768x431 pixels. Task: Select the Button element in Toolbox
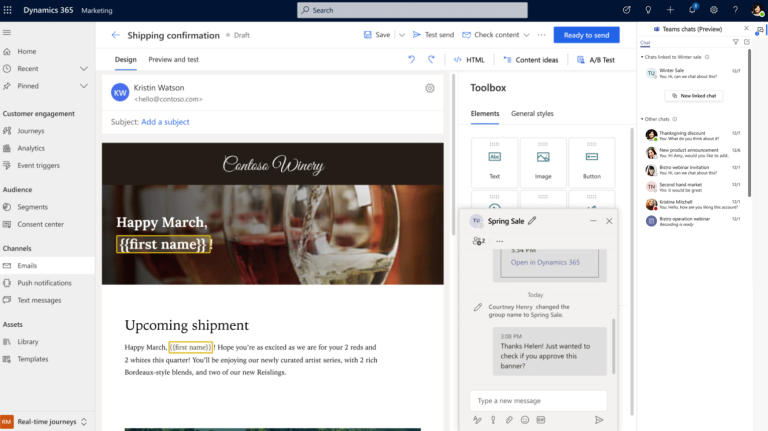(x=592, y=163)
